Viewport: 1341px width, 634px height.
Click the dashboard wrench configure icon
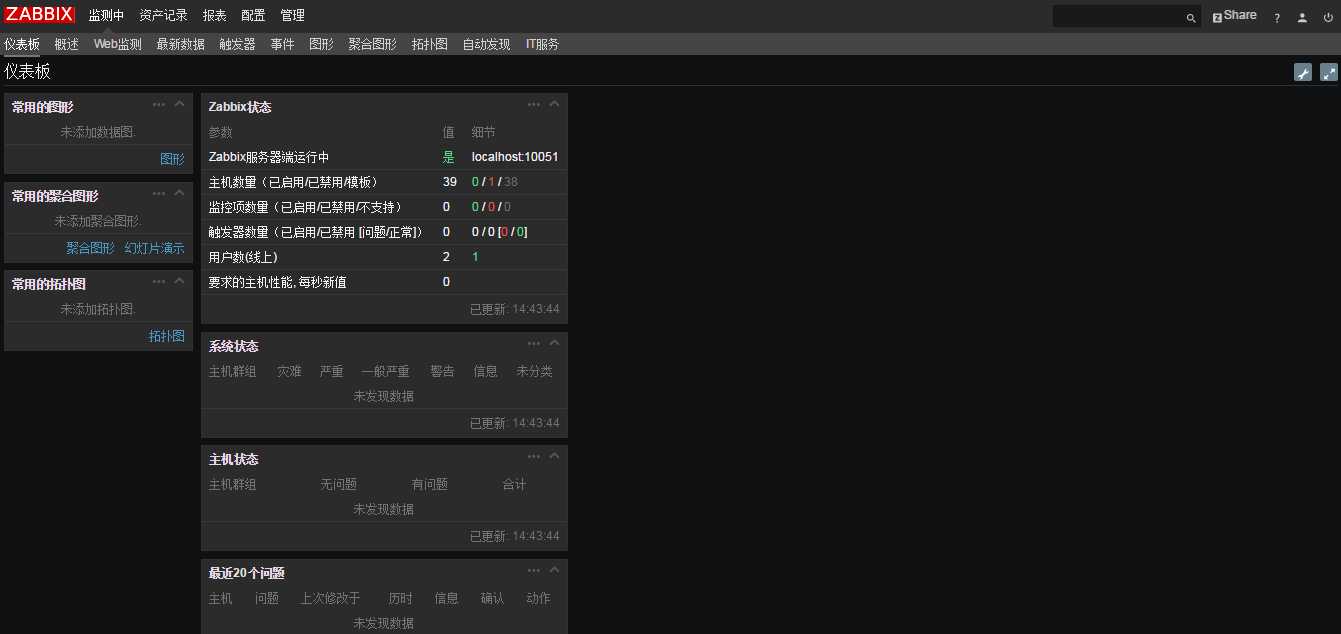(1302, 72)
